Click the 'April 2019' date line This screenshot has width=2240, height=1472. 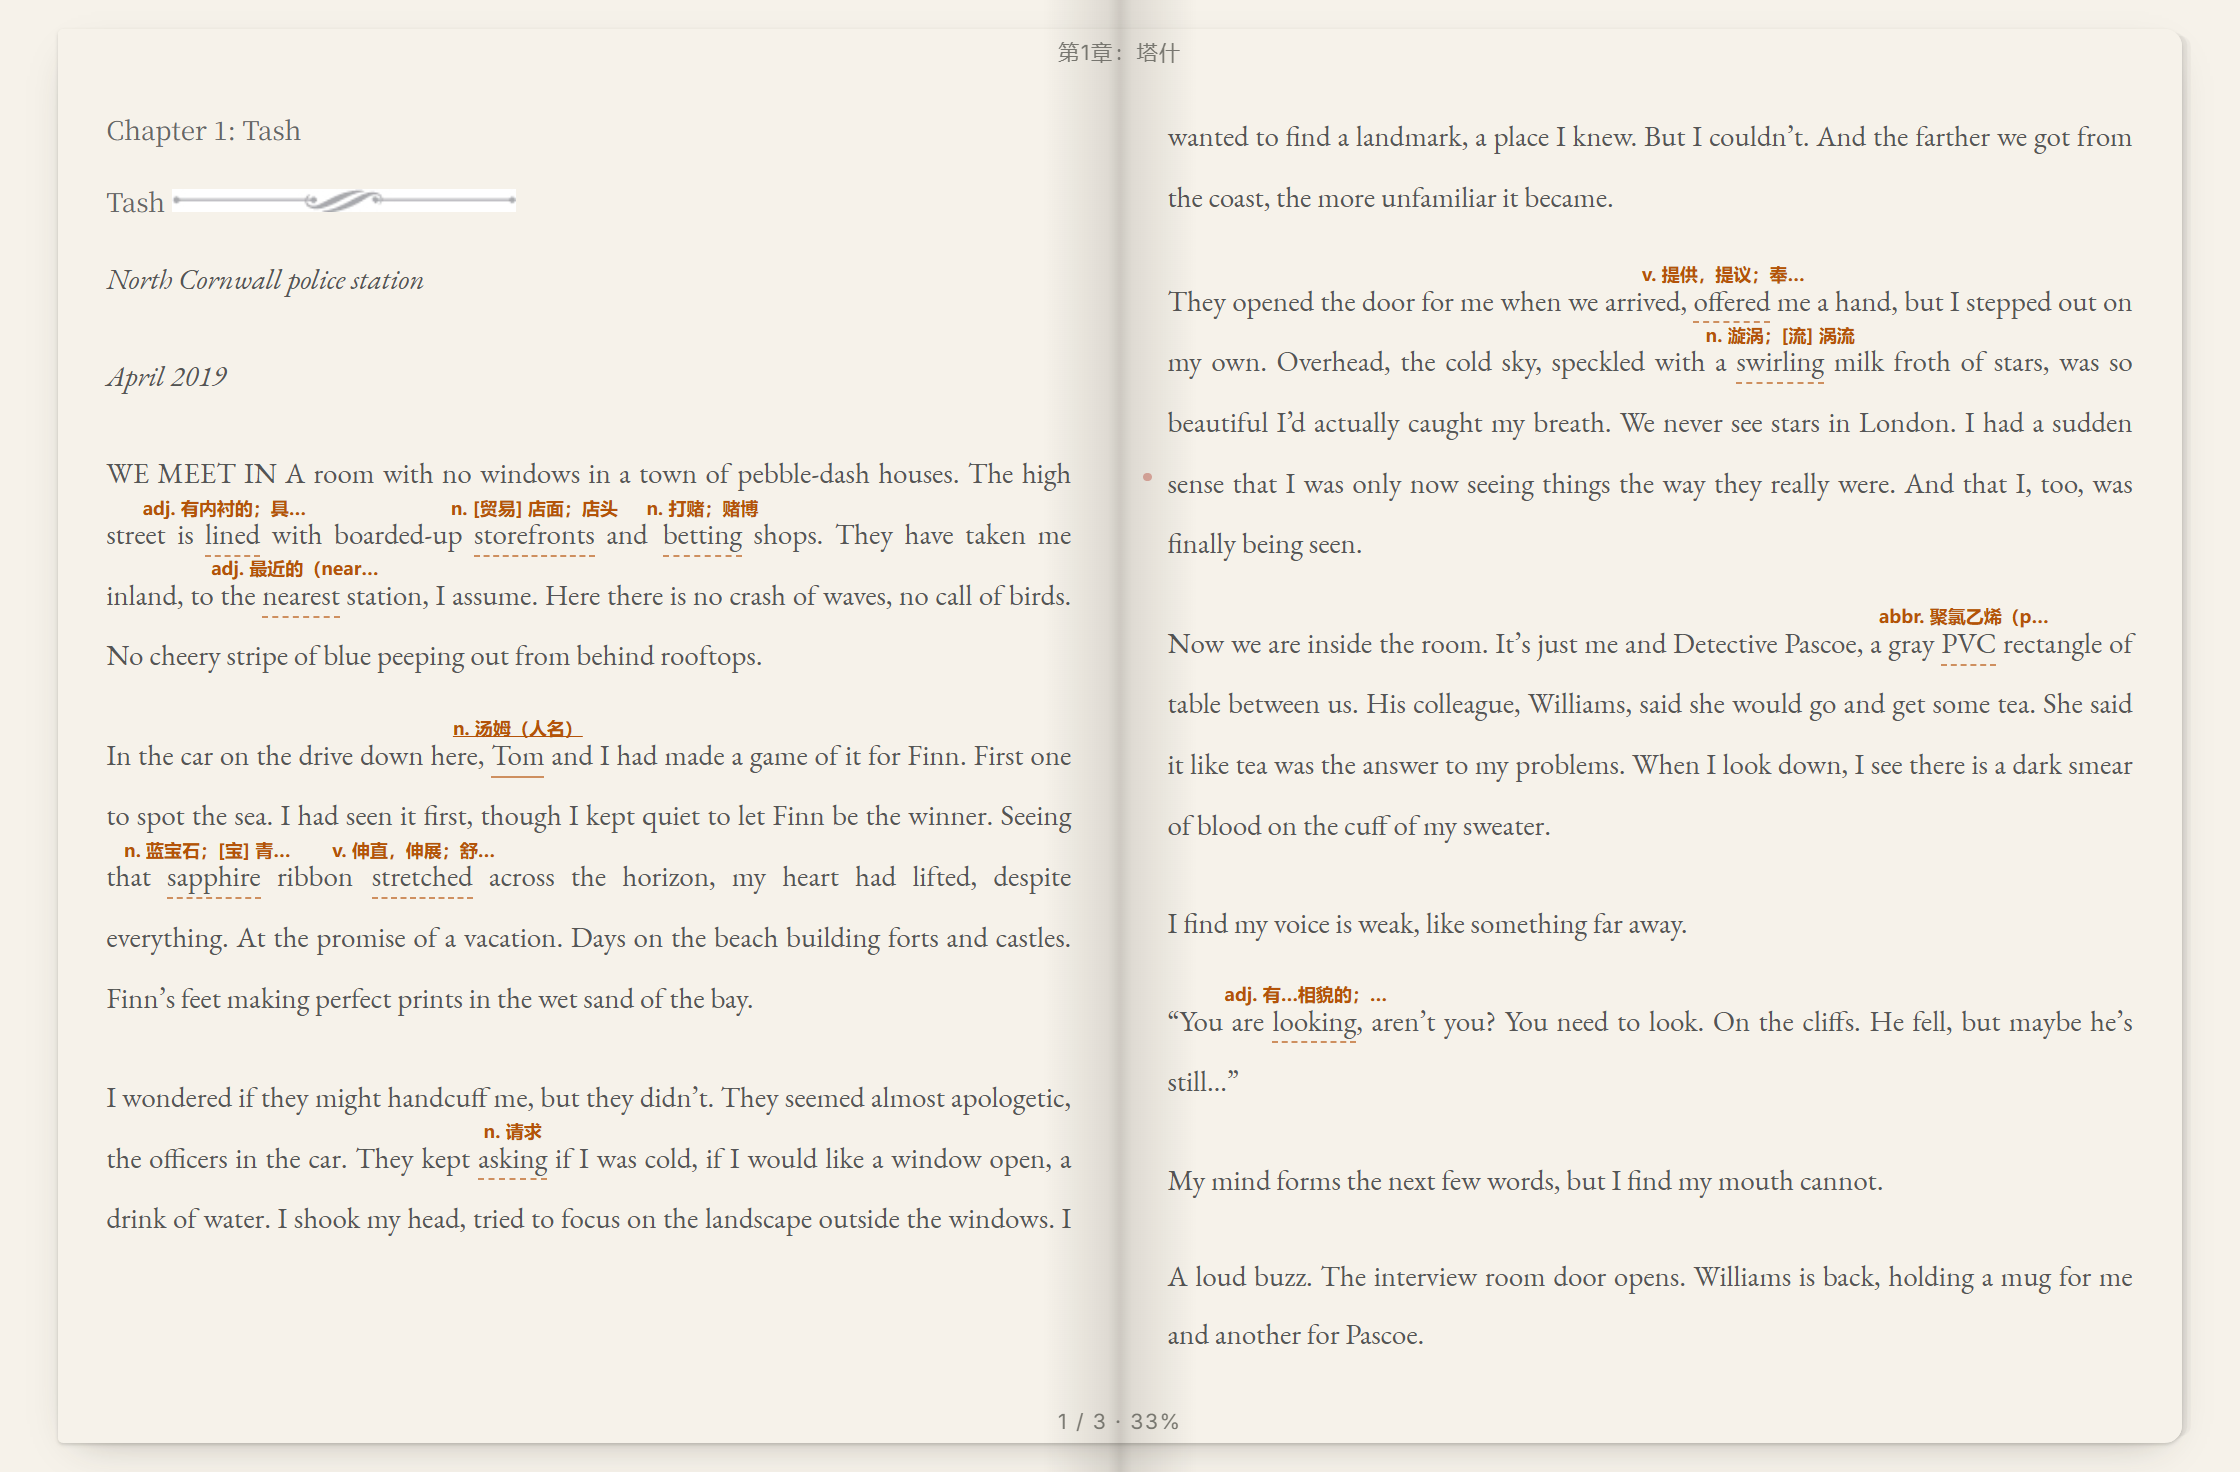(167, 377)
